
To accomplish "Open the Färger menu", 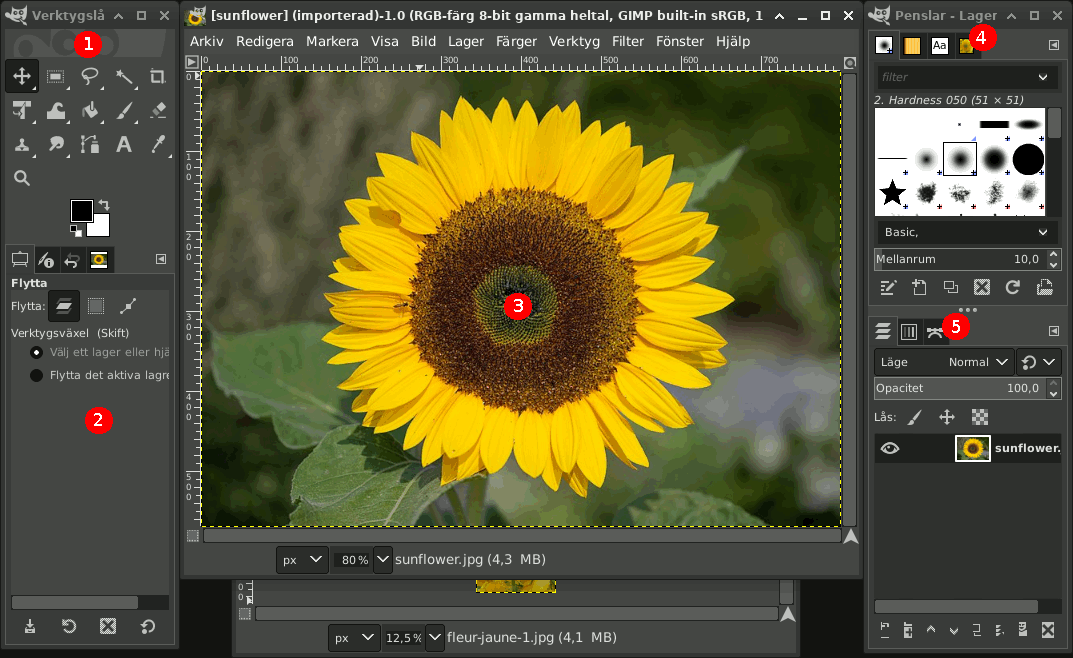I will (x=516, y=41).
